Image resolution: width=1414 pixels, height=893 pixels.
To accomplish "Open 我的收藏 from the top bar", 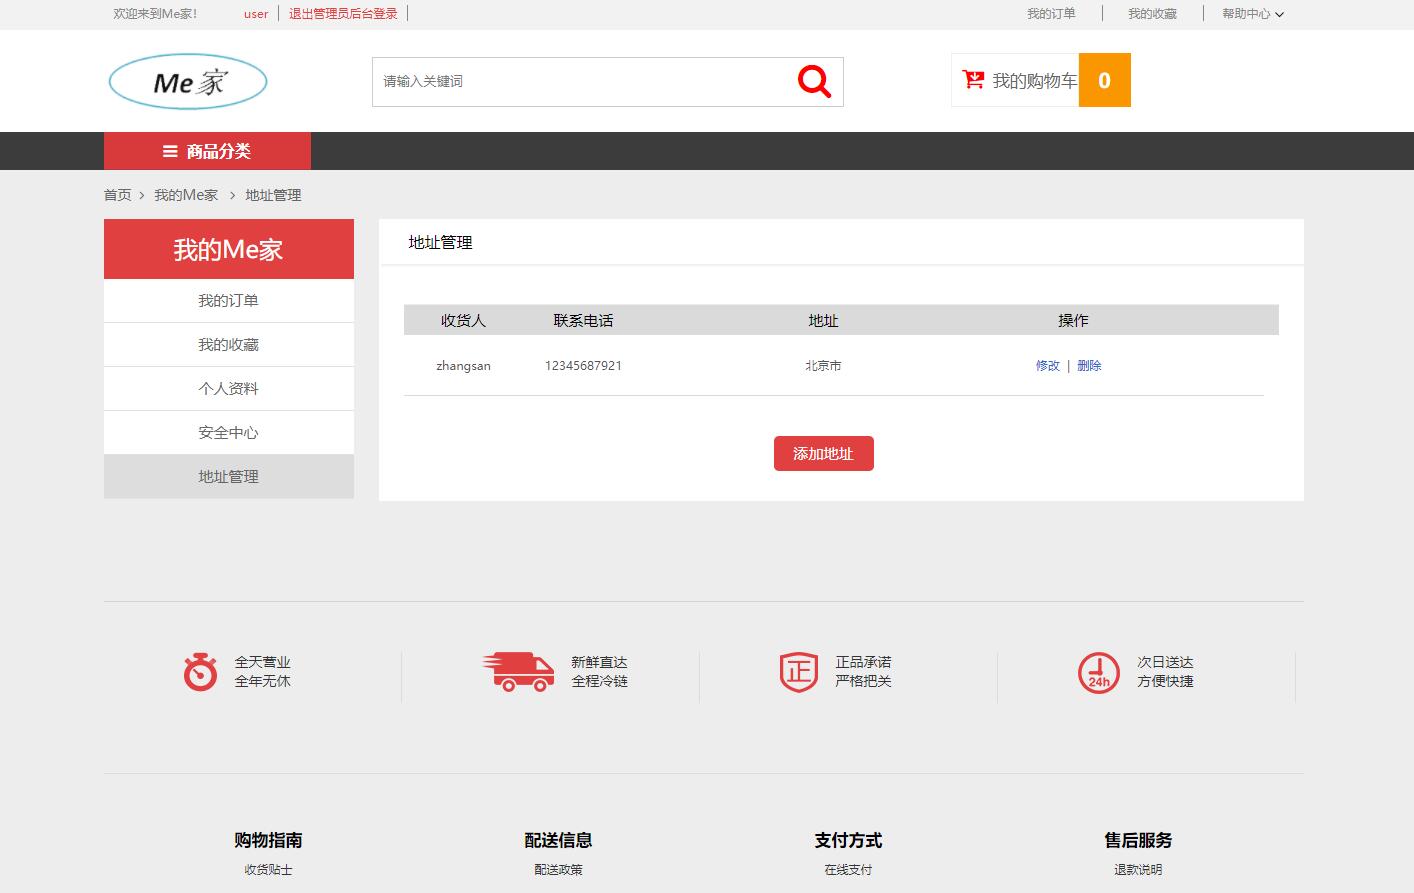I will pos(1151,13).
